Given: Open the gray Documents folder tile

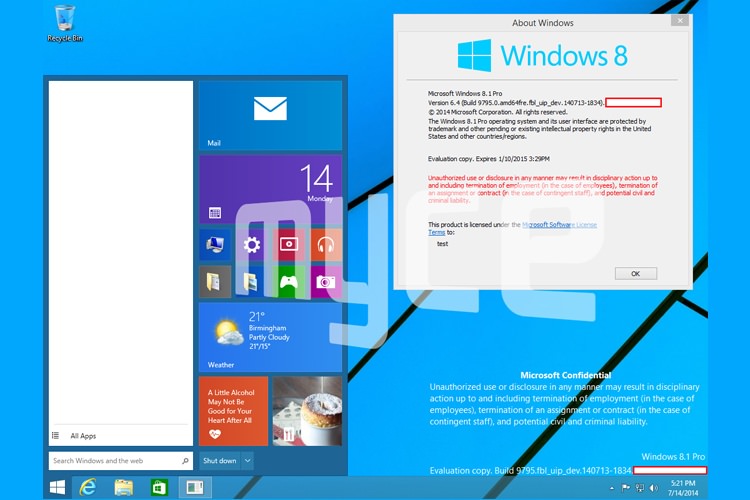Looking at the screenshot, I should 215,282.
